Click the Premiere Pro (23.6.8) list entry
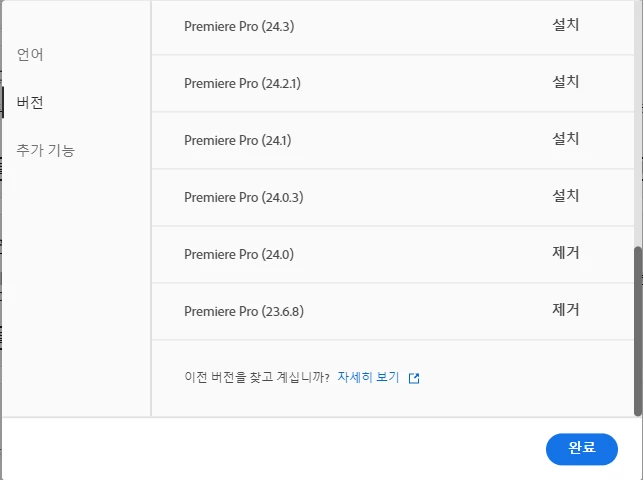The height and width of the screenshot is (480, 643). tap(244, 311)
